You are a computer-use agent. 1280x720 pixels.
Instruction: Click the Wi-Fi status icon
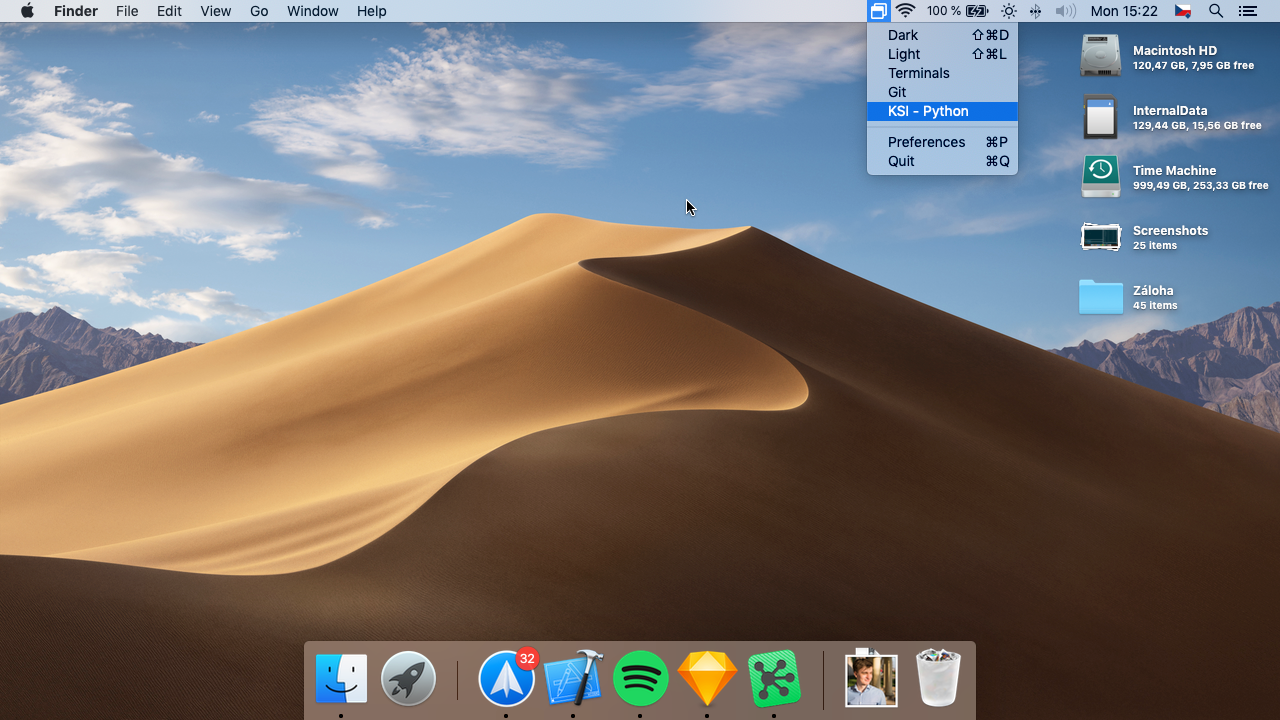pyautogui.click(x=906, y=11)
